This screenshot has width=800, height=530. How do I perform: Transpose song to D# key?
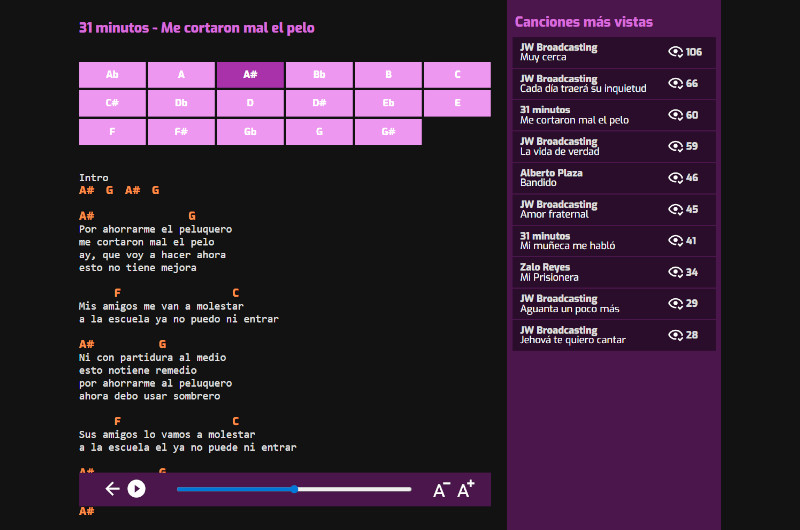pos(319,103)
